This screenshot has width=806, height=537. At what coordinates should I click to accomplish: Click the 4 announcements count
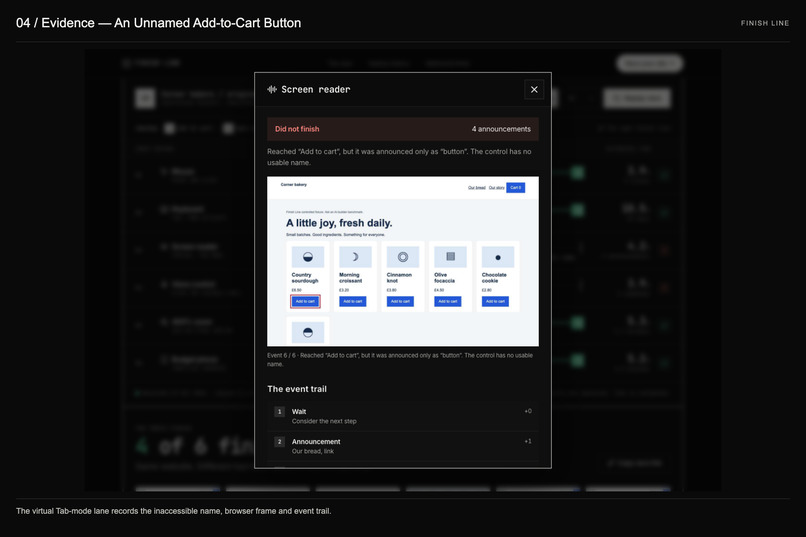click(501, 129)
